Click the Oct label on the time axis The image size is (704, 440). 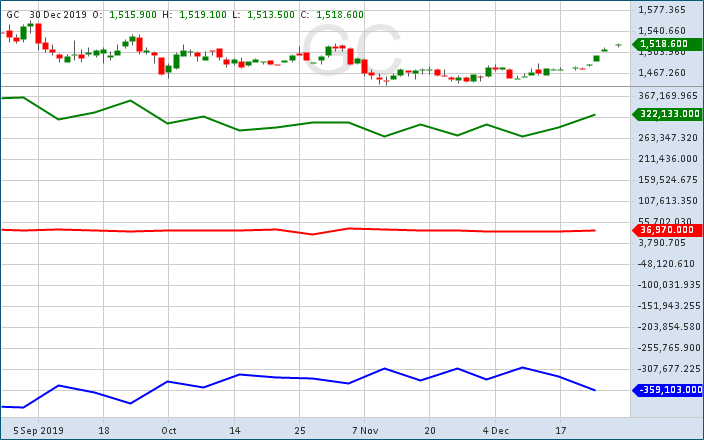click(x=169, y=431)
